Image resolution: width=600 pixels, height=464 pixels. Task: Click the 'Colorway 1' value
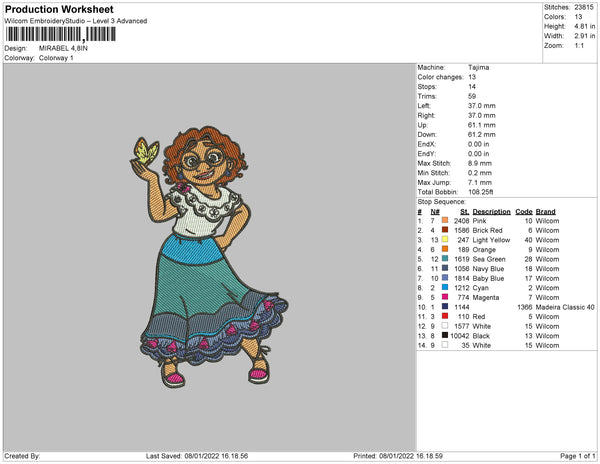coord(56,58)
